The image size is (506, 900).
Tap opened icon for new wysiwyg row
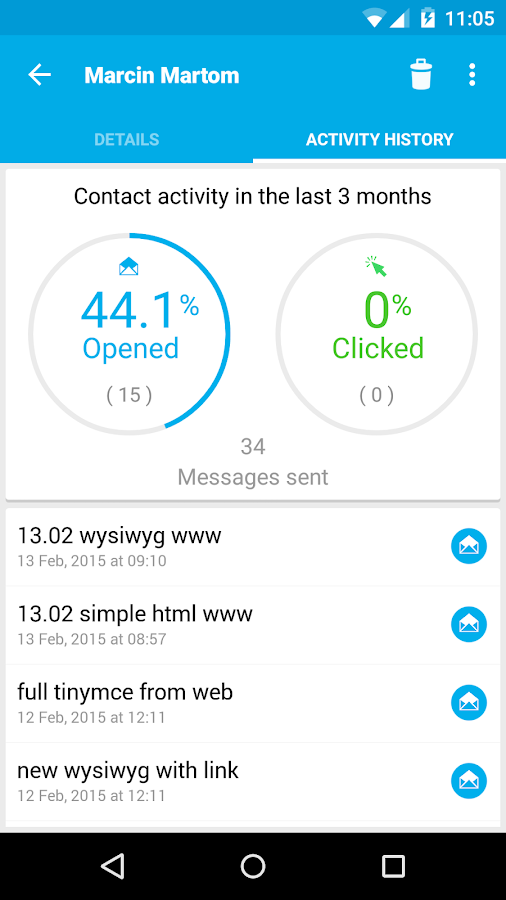point(469,781)
